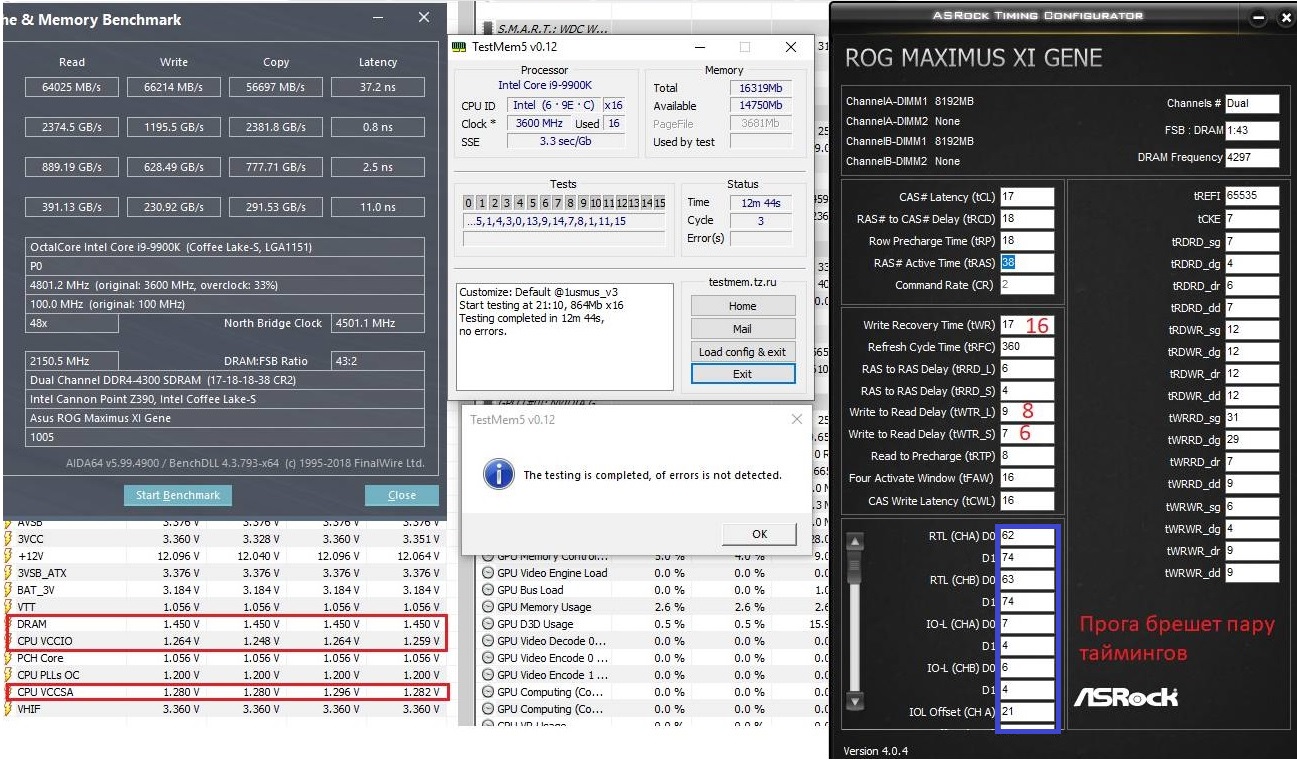The image size is (1297, 760).
Task: Click the RAS# to CAS# Delay (tRCD) field
Action: (x=1026, y=219)
